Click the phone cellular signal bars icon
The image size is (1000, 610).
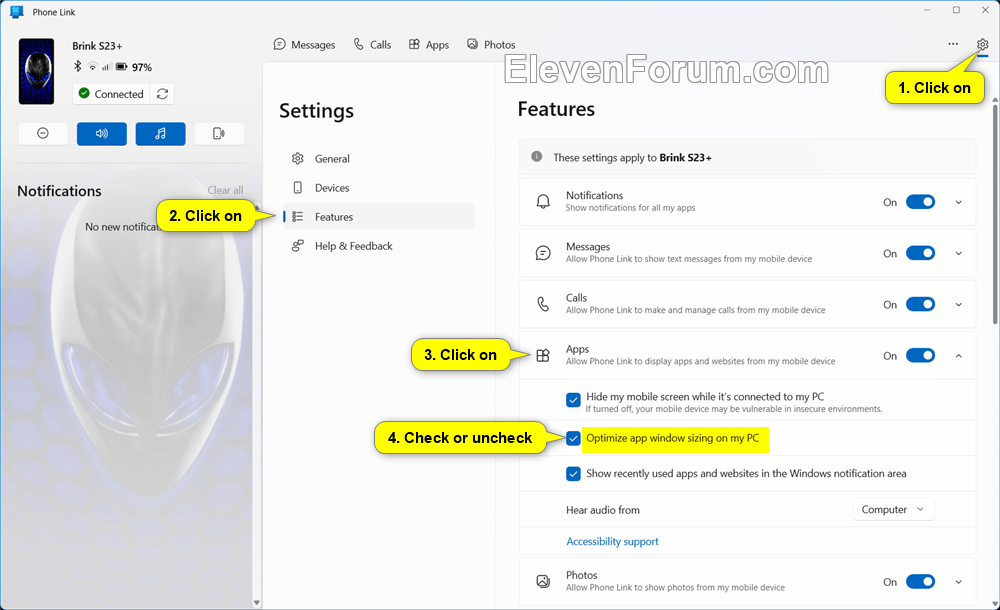[106, 66]
